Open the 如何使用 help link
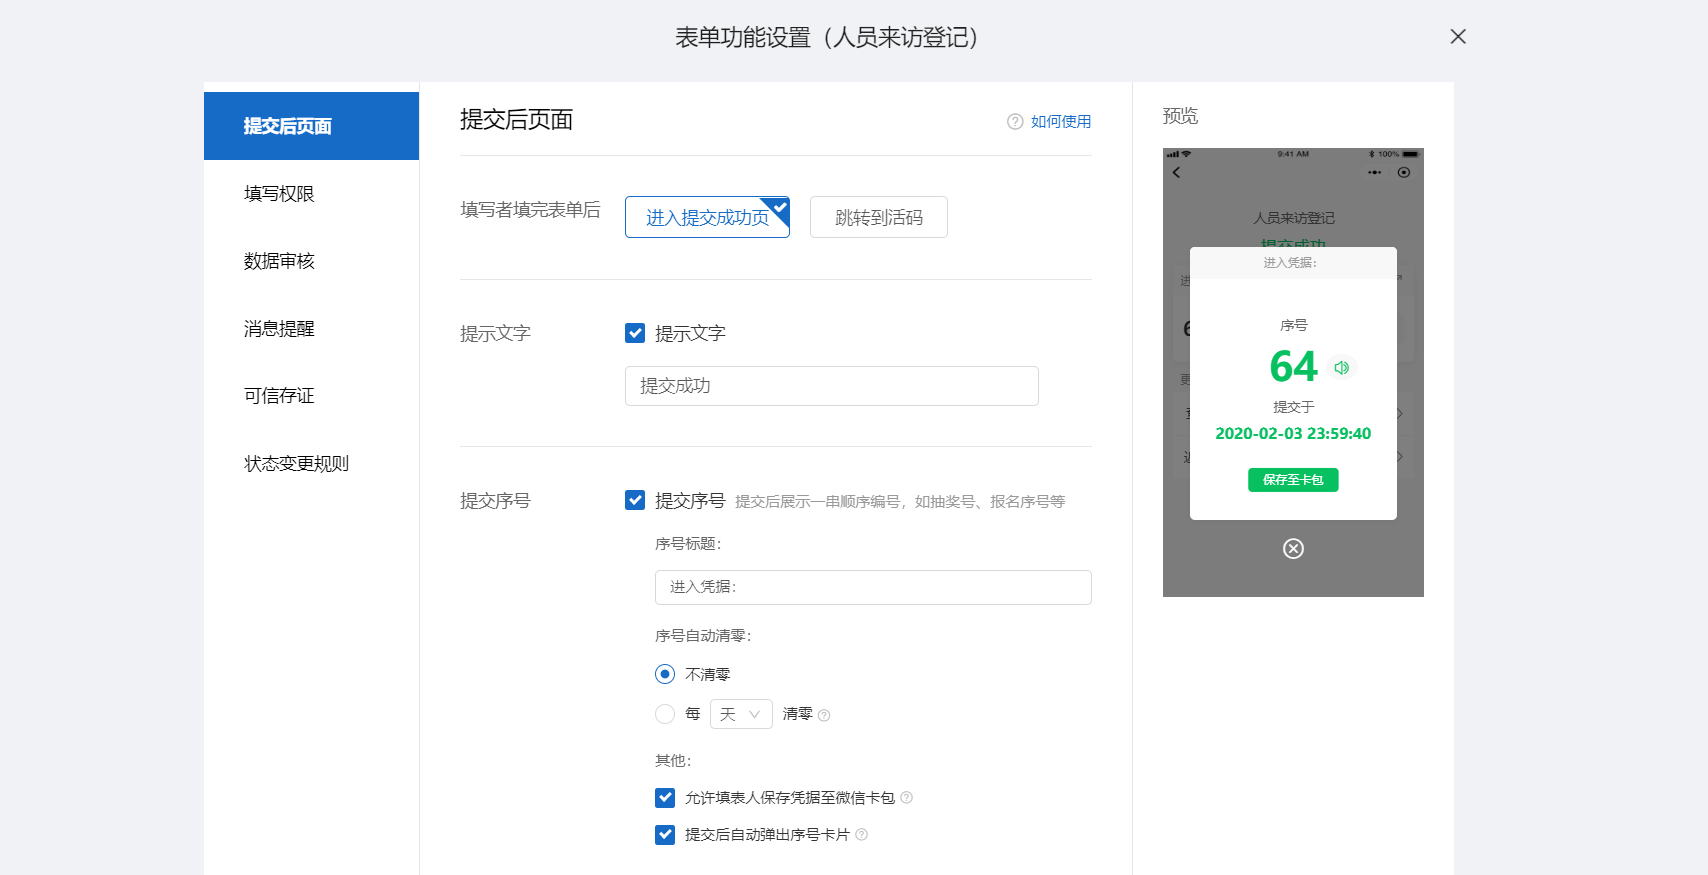The image size is (1708, 875). 1061,122
